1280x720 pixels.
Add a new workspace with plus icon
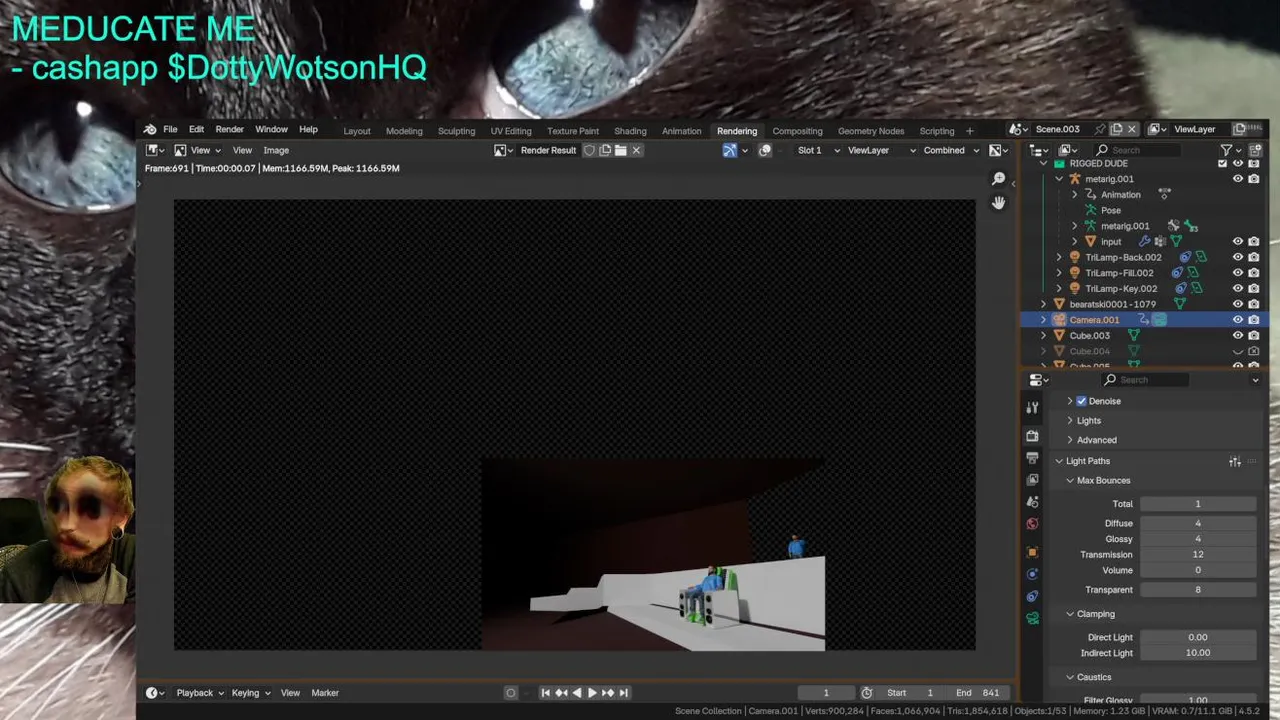coord(969,131)
